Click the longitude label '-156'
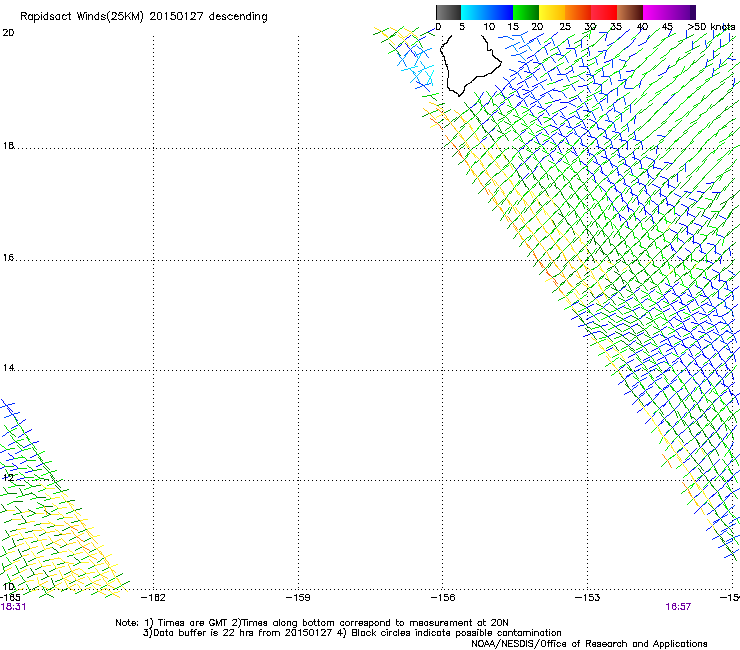The width and height of the screenshot is (740, 650). (x=443, y=598)
